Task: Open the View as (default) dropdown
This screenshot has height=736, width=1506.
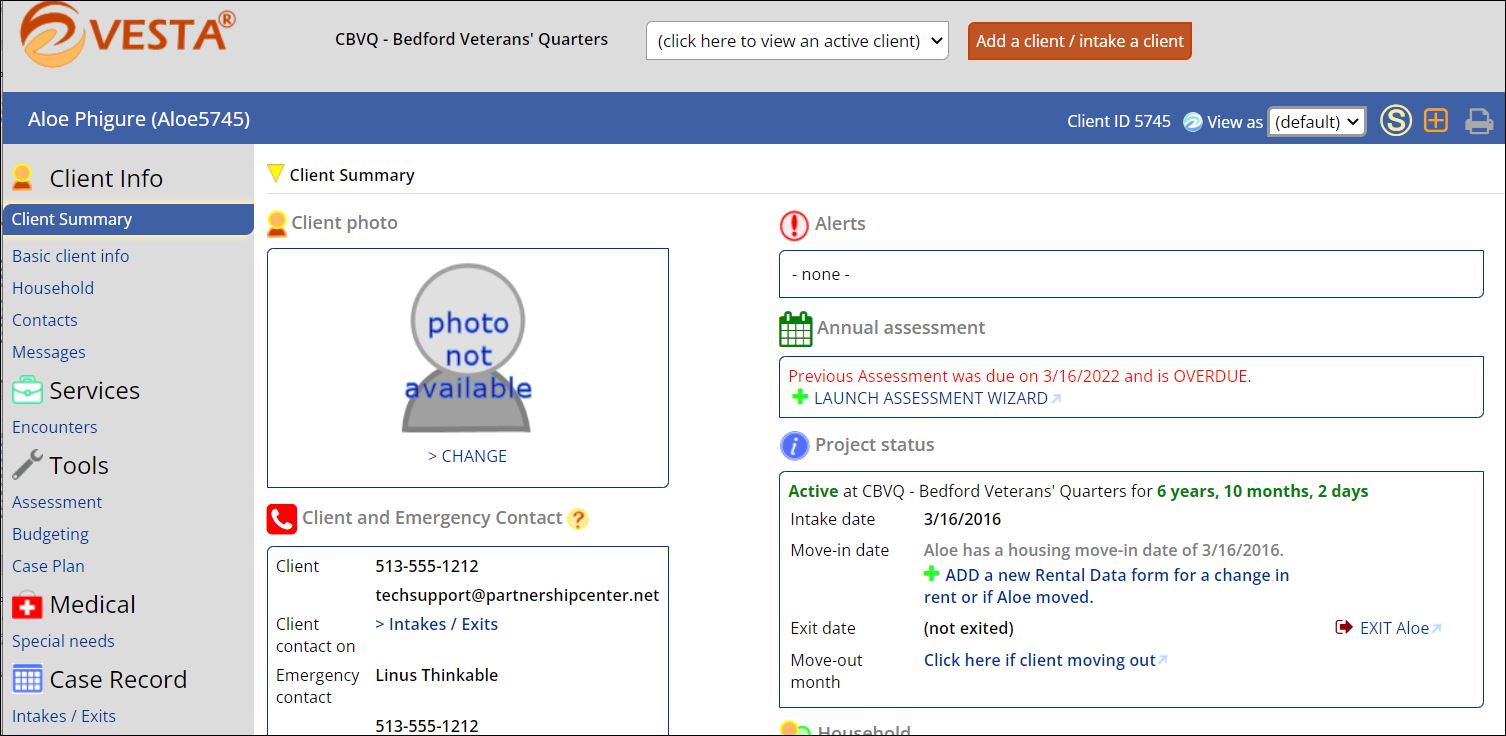Action: [x=1317, y=122]
